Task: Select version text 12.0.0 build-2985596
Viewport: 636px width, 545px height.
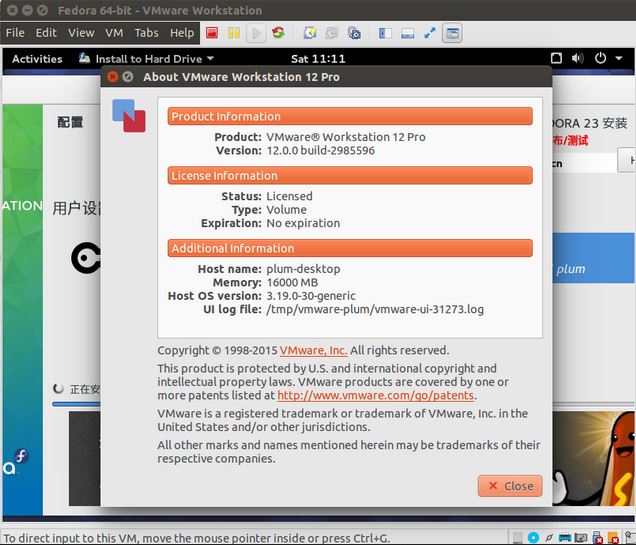Action: point(320,150)
